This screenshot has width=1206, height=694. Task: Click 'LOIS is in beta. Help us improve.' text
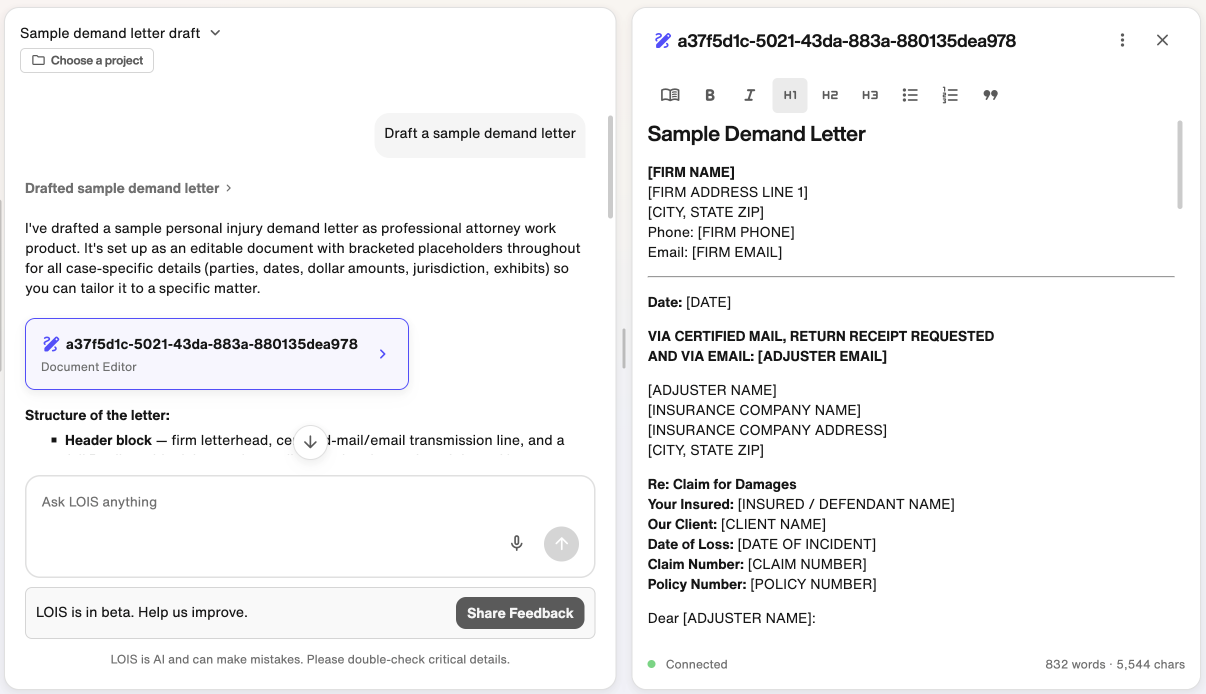click(142, 612)
